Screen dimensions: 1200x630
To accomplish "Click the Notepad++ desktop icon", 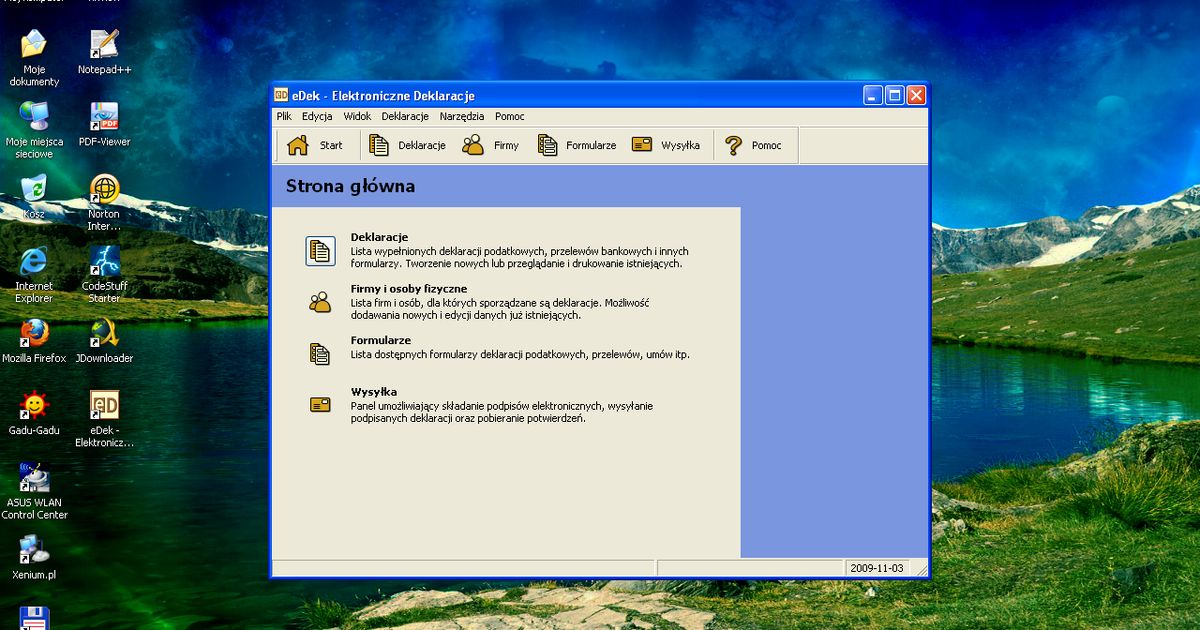I will pos(104,45).
